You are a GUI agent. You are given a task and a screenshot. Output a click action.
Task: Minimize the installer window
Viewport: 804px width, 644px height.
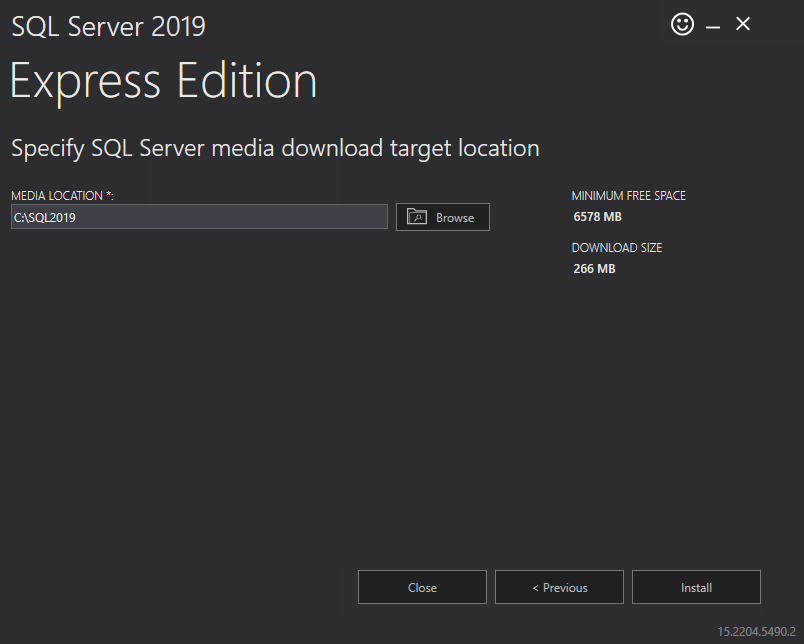712,24
